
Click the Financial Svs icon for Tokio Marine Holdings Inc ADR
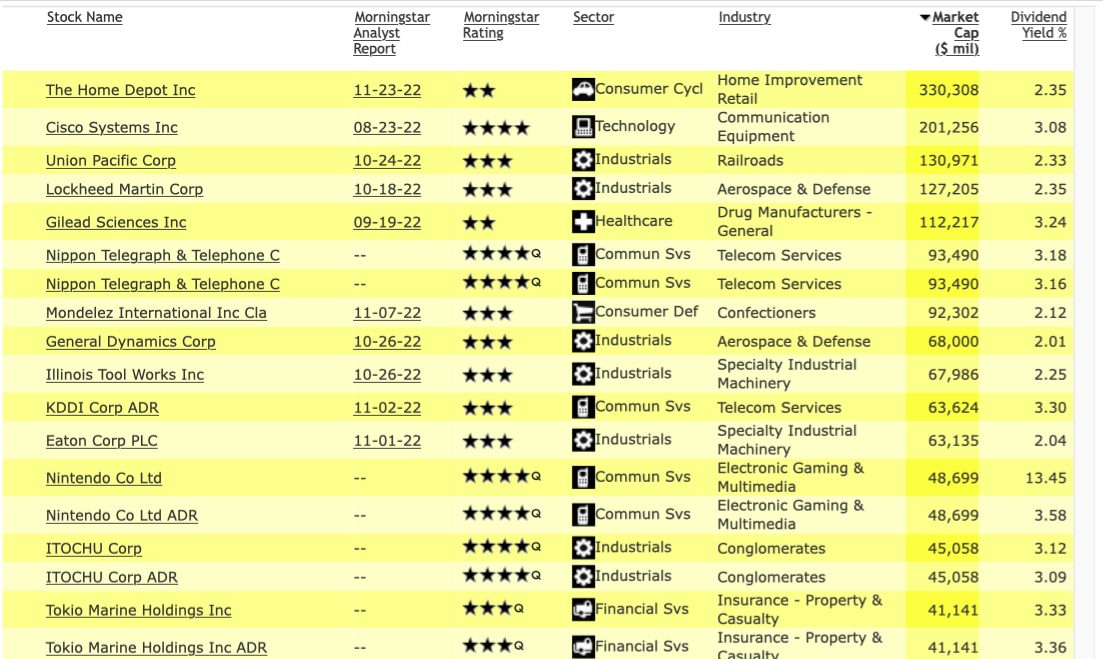coord(583,647)
